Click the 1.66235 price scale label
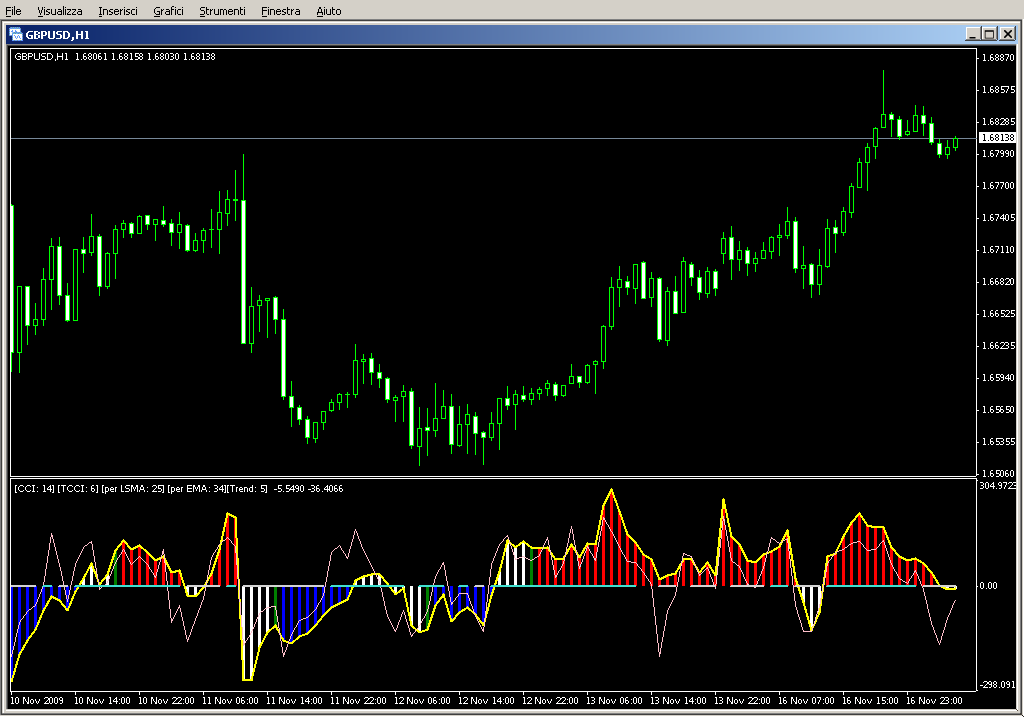The width and height of the screenshot is (1024, 717). click(999, 345)
